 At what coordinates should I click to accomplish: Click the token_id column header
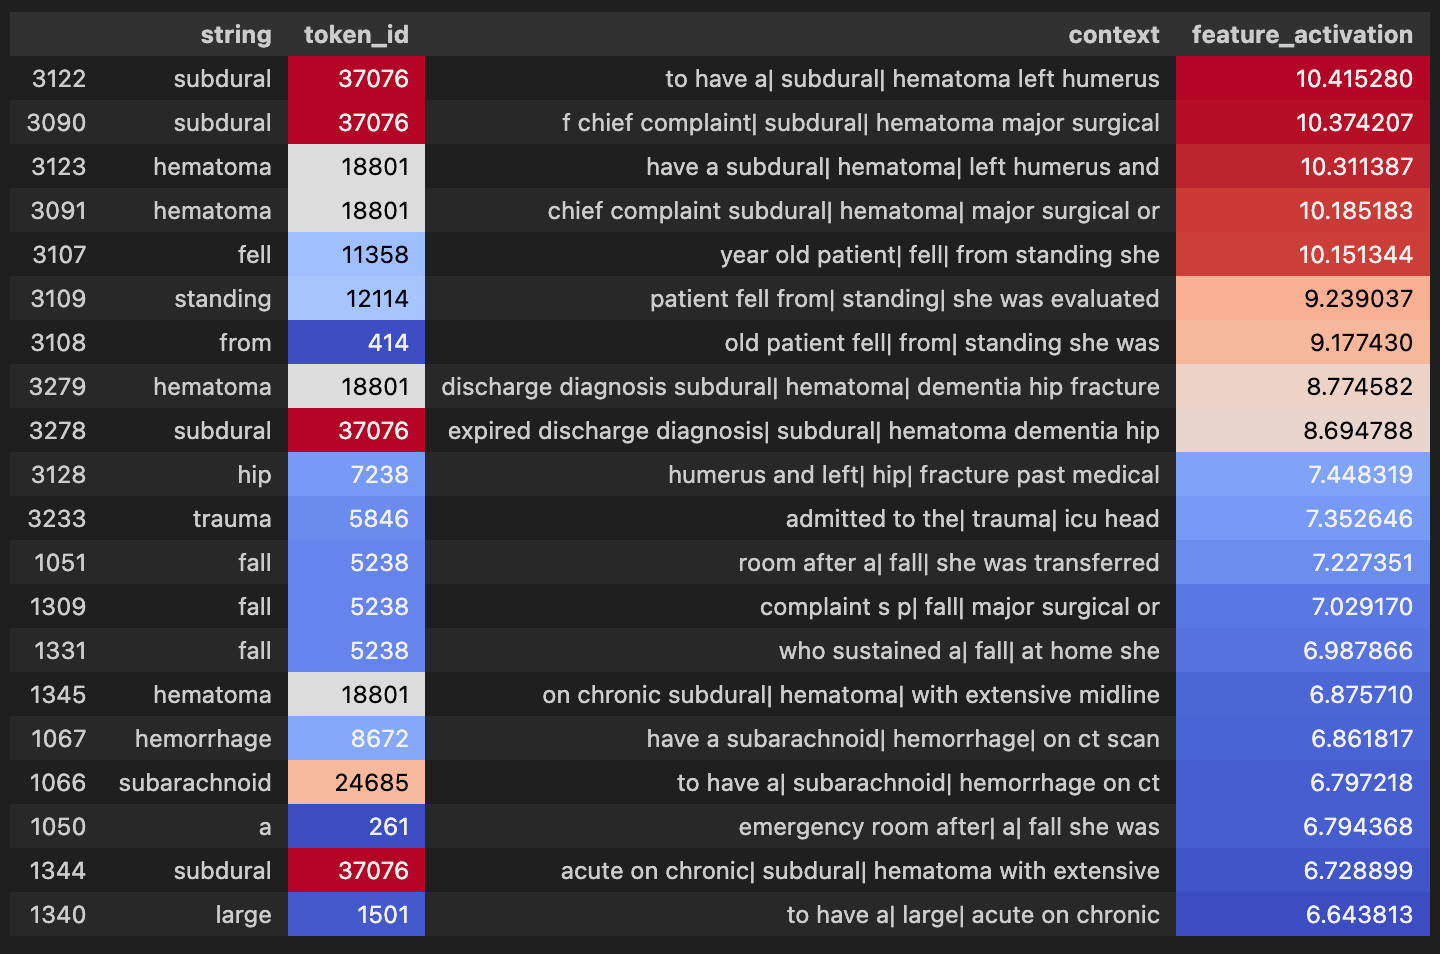[x=356, y=35]
